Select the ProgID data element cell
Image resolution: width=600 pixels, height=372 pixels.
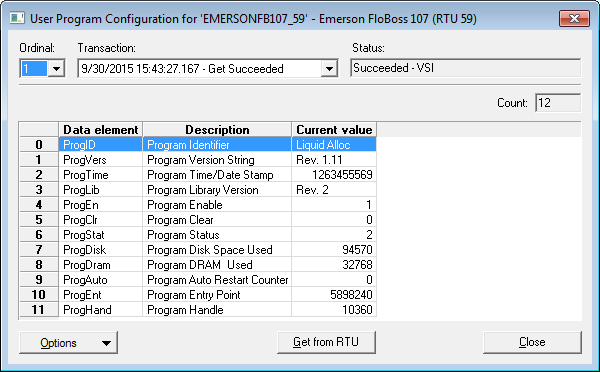101,145
